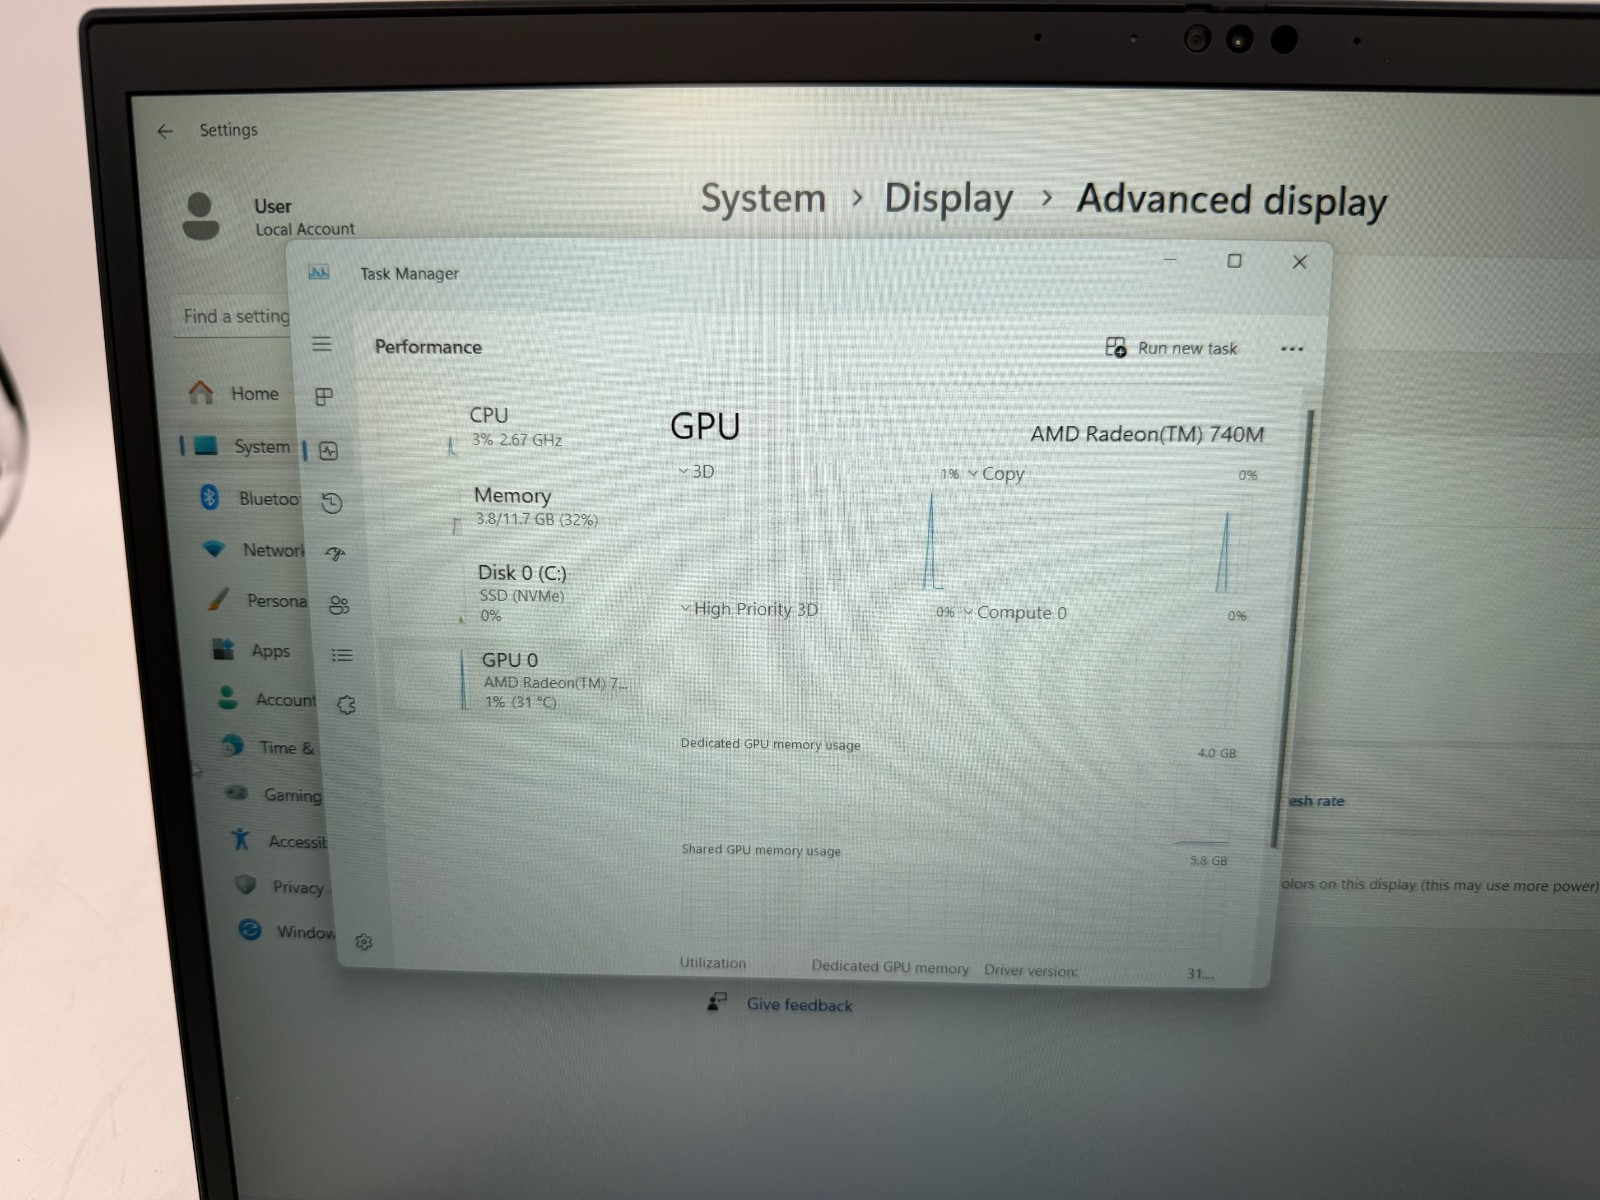
Task: Click Display breadcrumb in Settings header
Action: 948,198
